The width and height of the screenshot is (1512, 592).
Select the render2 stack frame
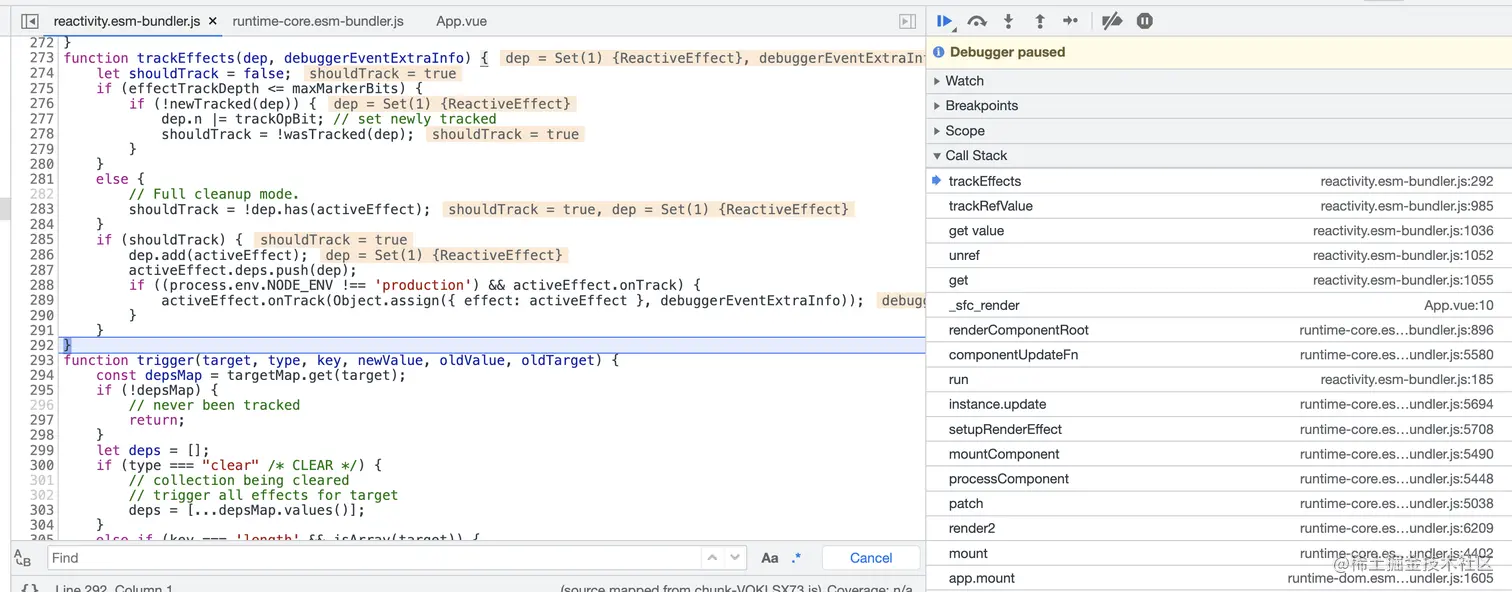coord(1219,528)
